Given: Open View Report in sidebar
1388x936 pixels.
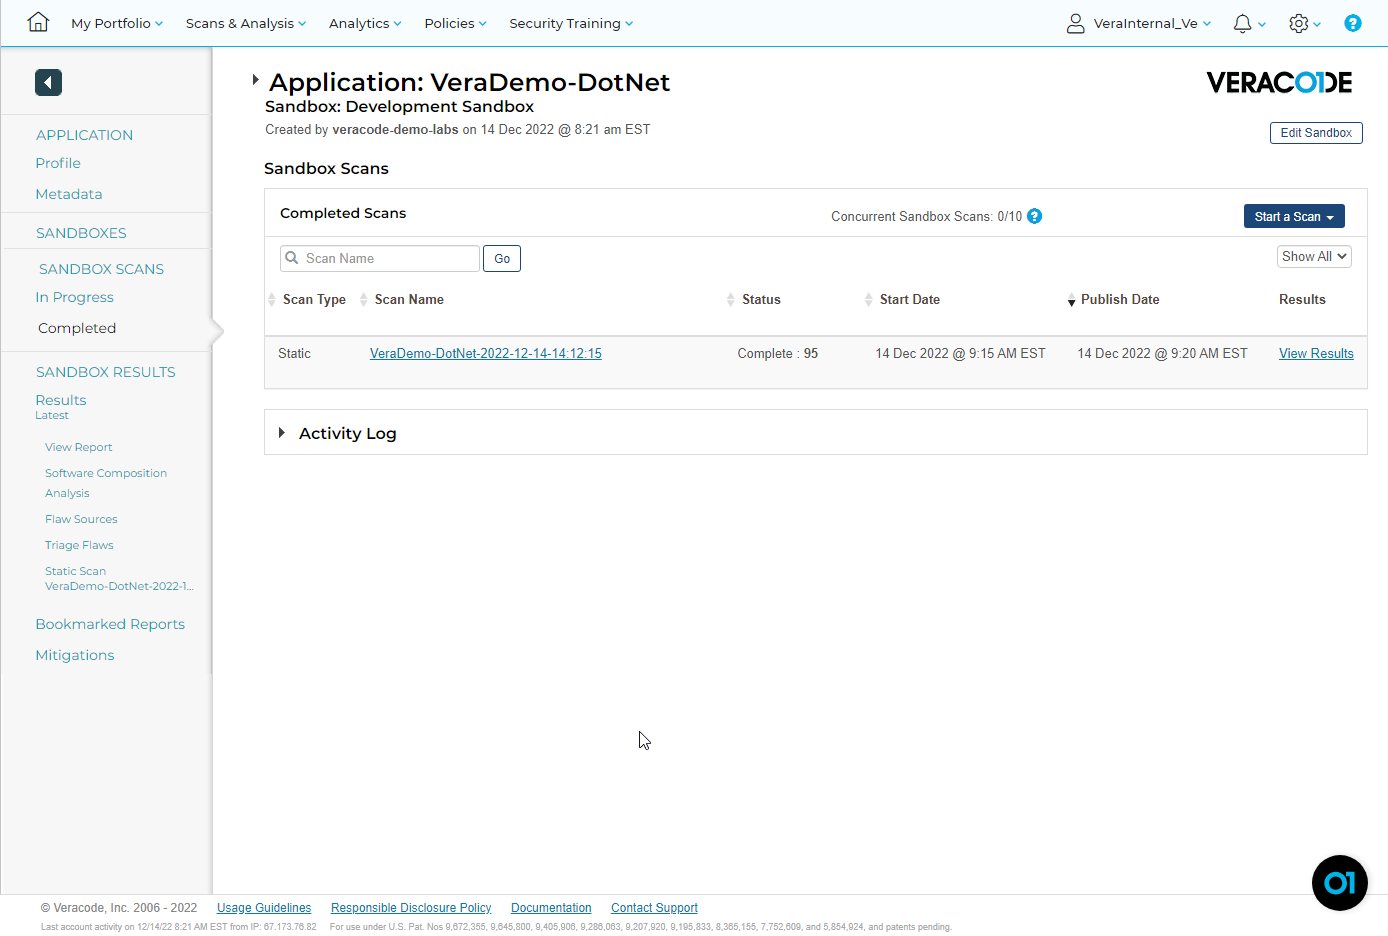Looking at the screenshot, I should (x=79, y=447).
